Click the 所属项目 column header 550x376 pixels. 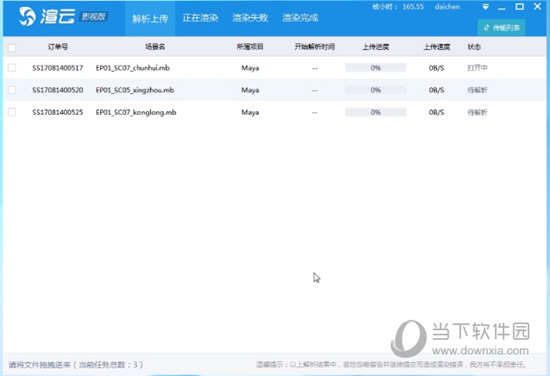click(x=250, y=47)
